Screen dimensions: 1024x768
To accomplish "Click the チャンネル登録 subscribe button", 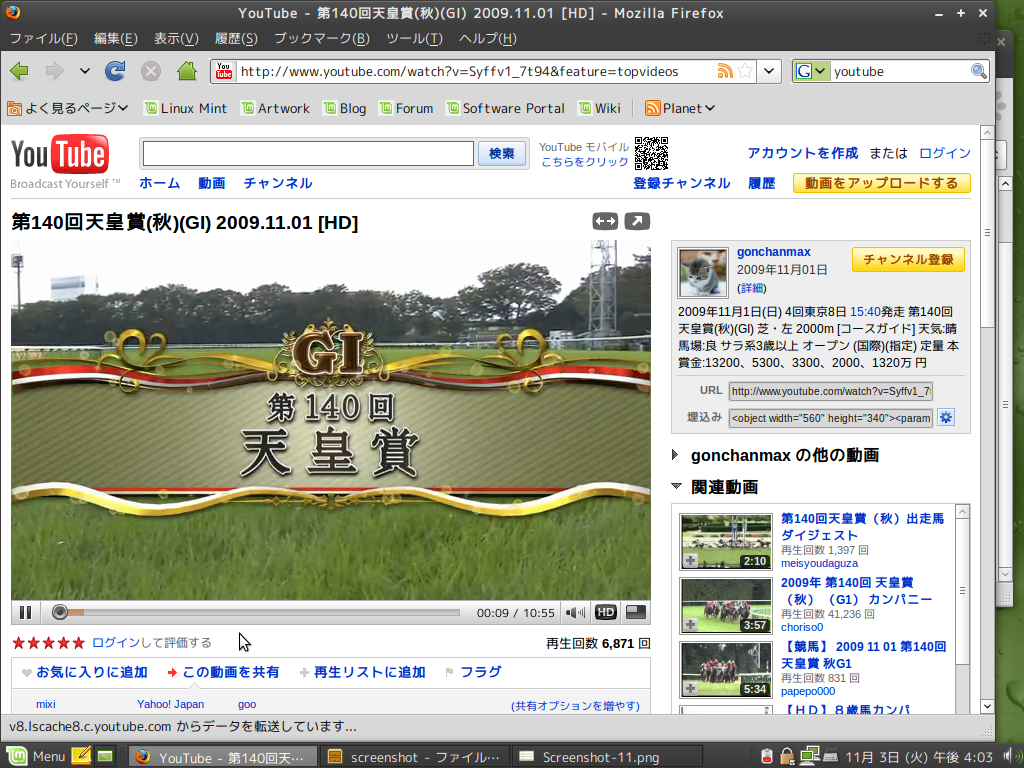I will (x=908, y=260).
